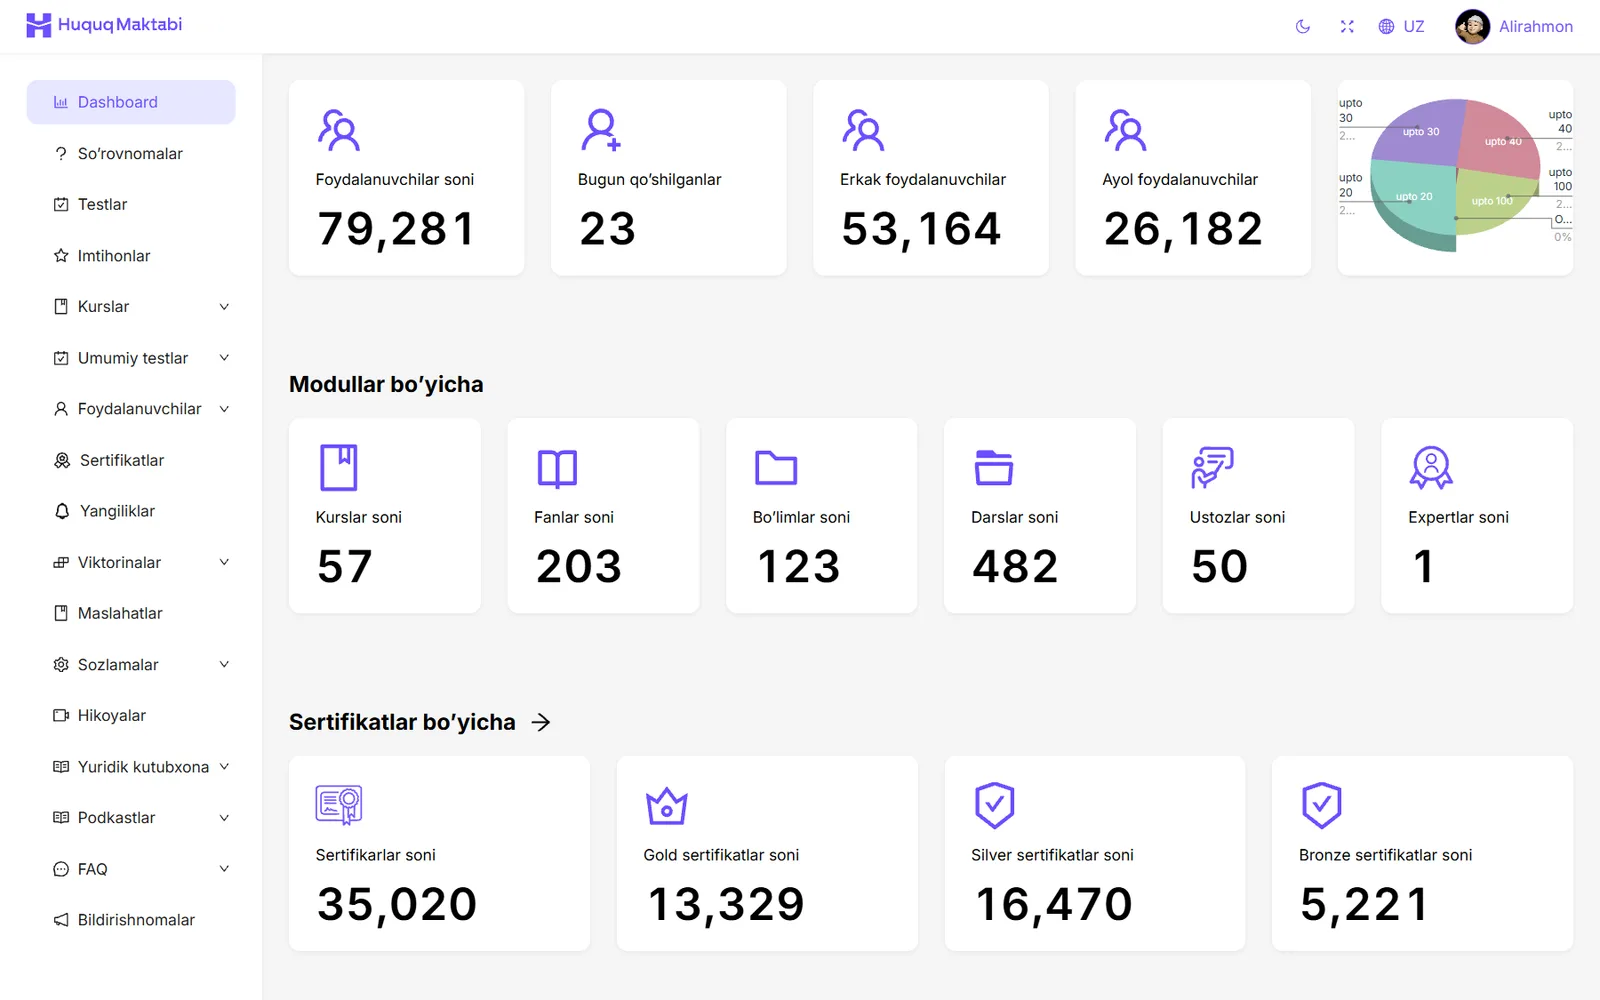Click the Yangiliklar bell icon
This screenshot has height=1000, width=1600.
click(62, 511)
